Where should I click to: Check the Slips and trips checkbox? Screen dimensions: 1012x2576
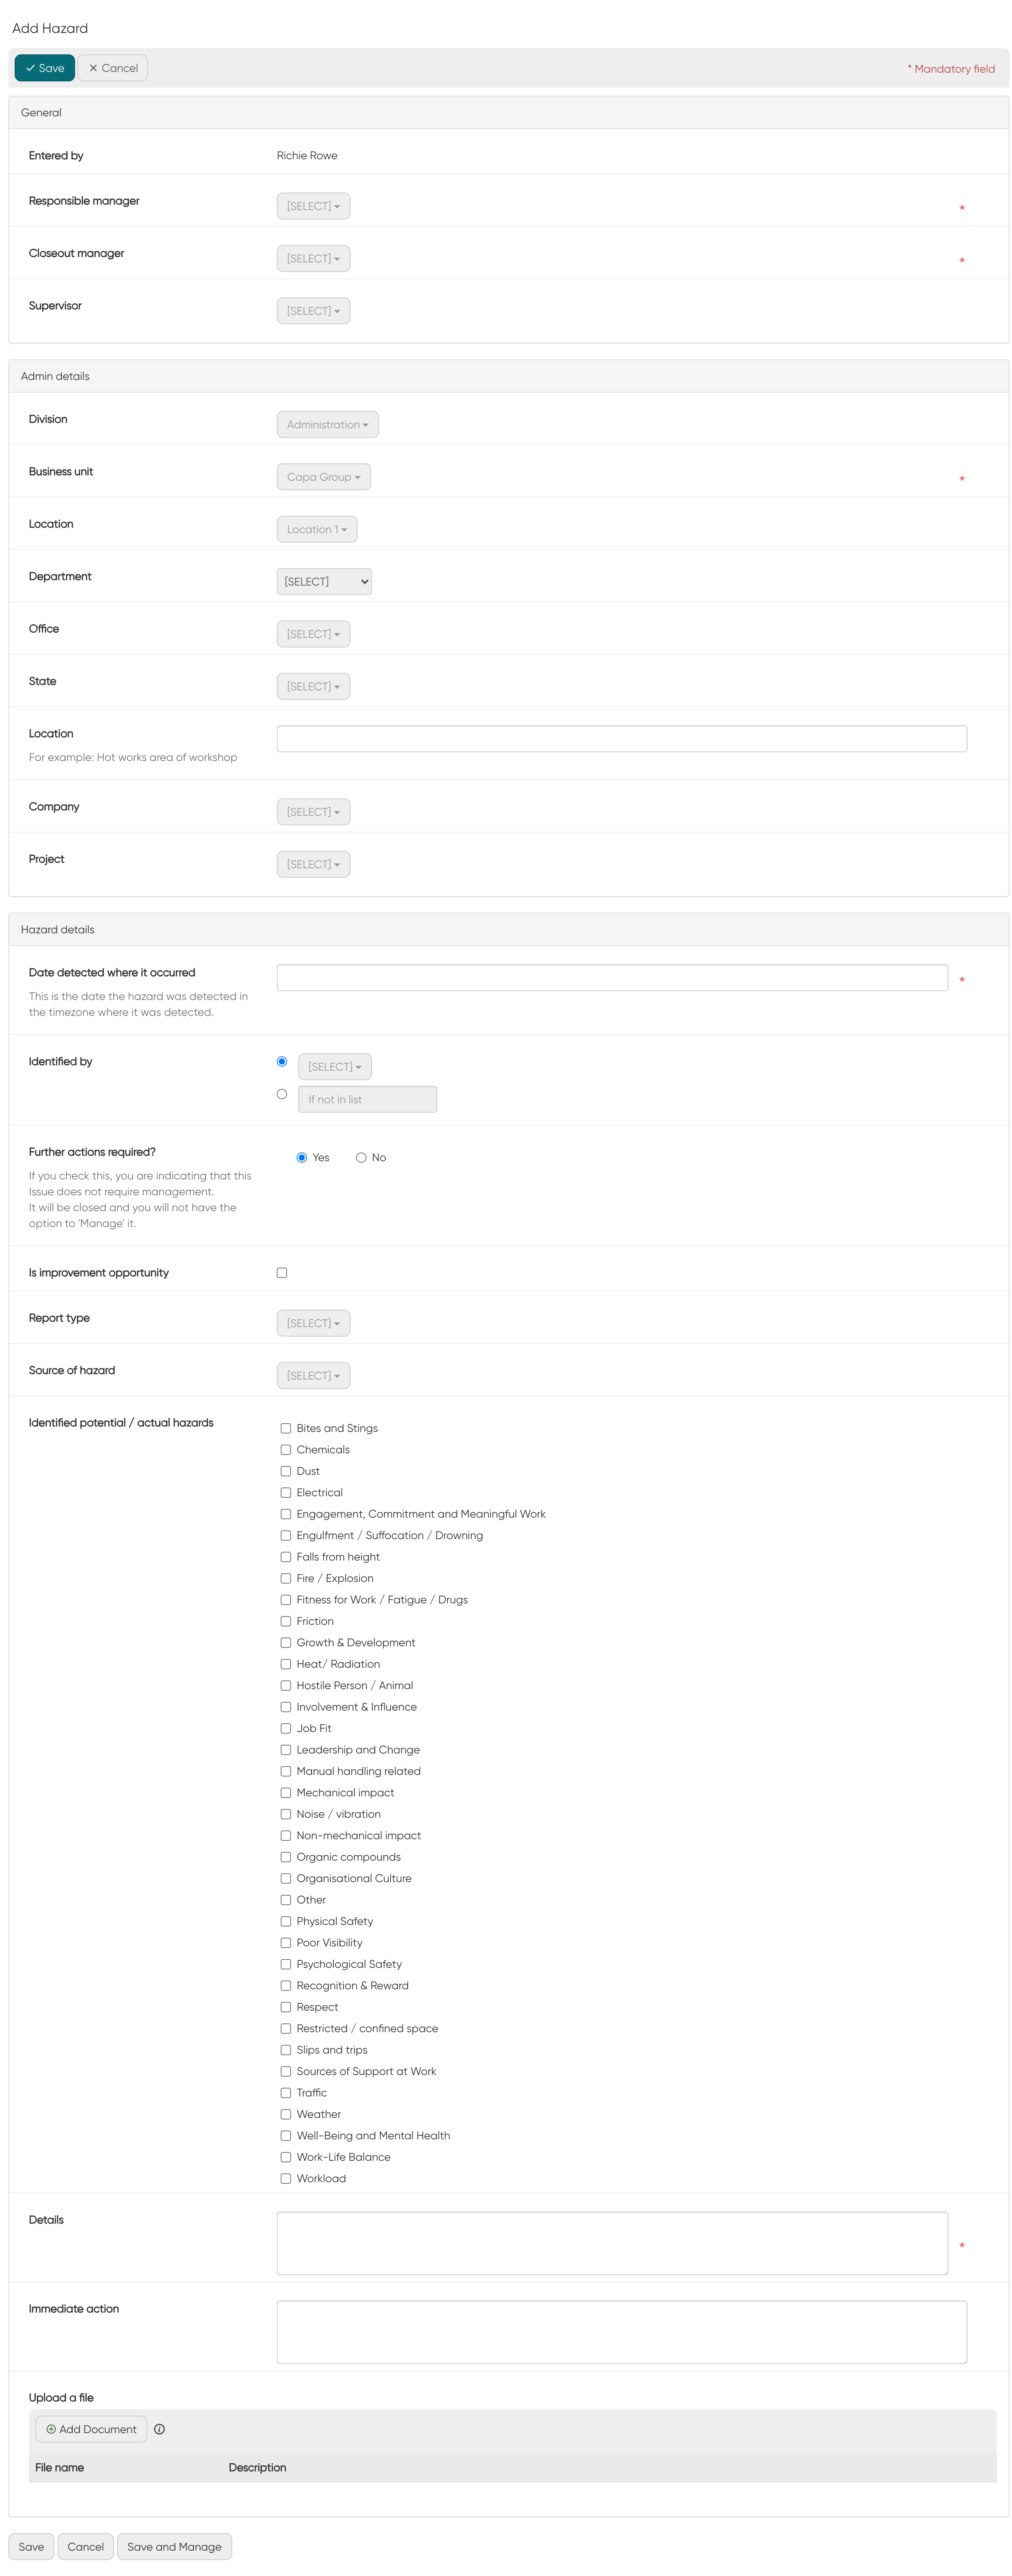tap(286, 2050)
